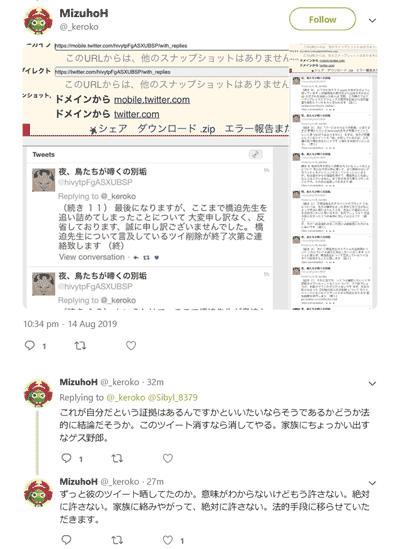Click the 10:34 pm - 14 Aug 2019 timestamp
The width and height of the screenshot is (400, 549).
pos(70,324)
